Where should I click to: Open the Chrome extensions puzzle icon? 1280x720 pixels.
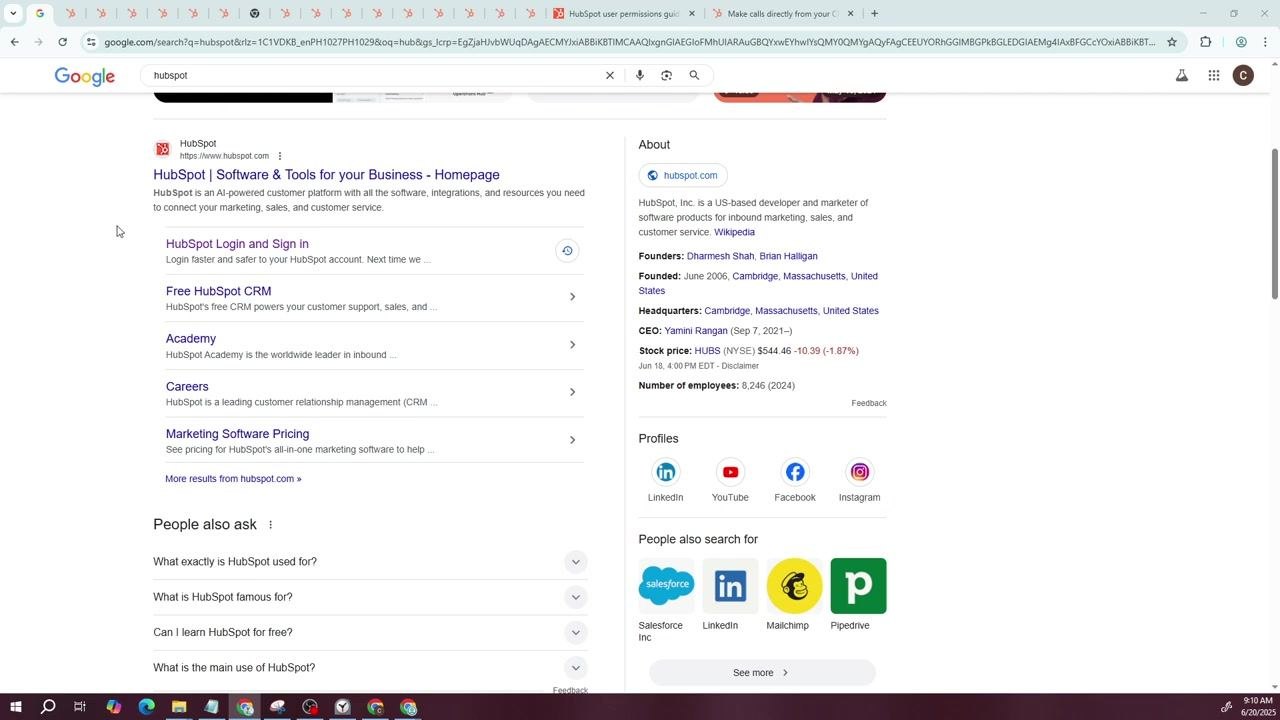(x=1206, y=42)
